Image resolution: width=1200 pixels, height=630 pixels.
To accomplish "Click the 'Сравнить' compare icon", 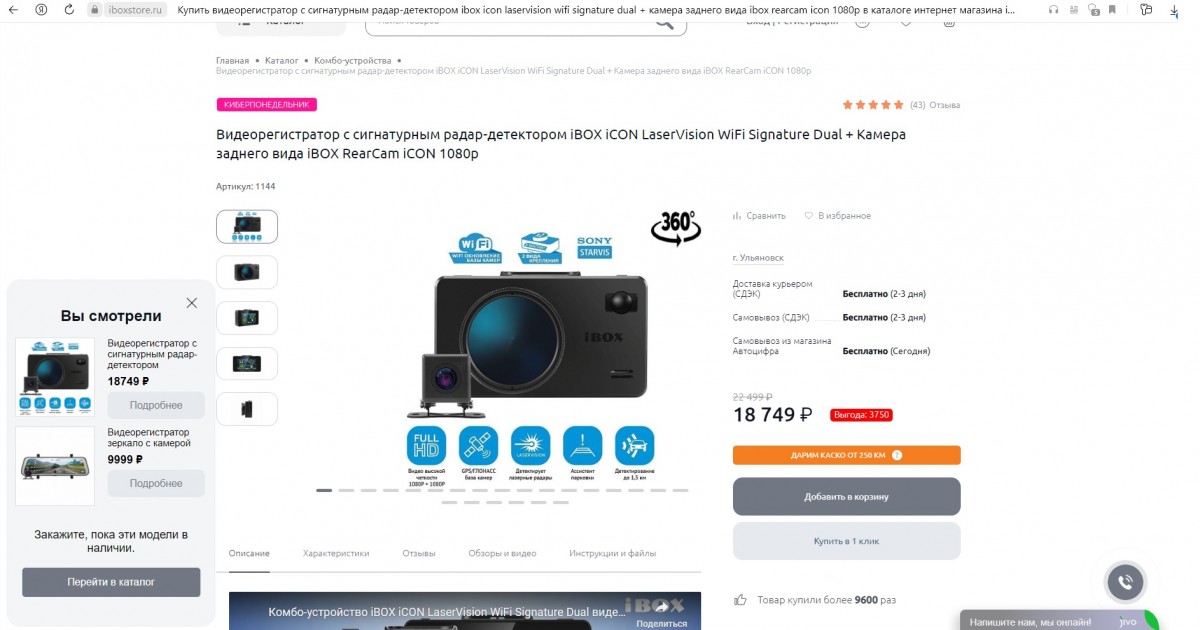I will [737, 216].
